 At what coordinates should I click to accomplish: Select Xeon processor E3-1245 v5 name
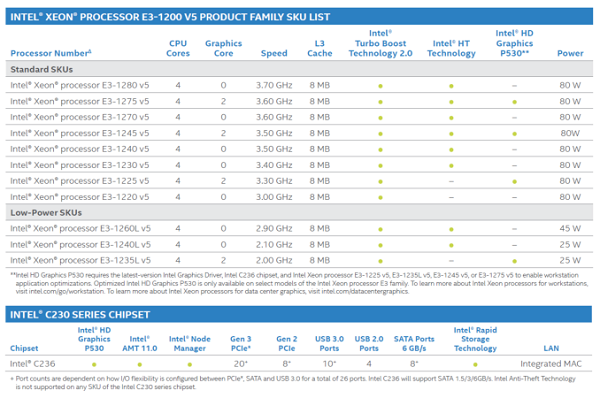pyautogui.click(x=80, y=133)
